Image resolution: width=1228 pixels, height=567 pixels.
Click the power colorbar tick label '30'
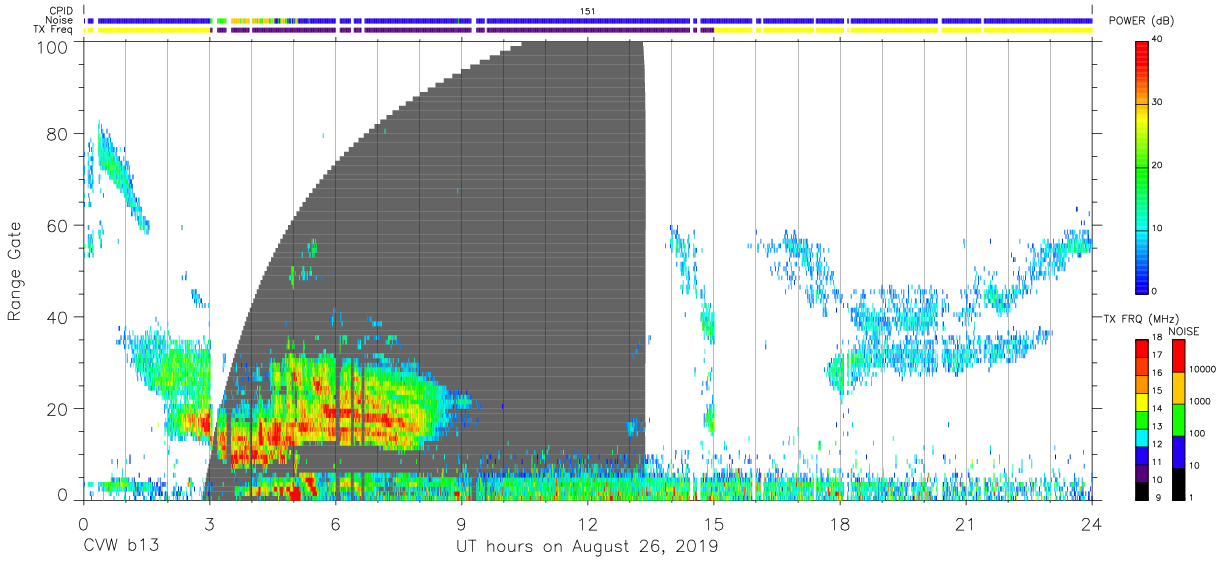pyautogui.click(x=1159, y=103)
